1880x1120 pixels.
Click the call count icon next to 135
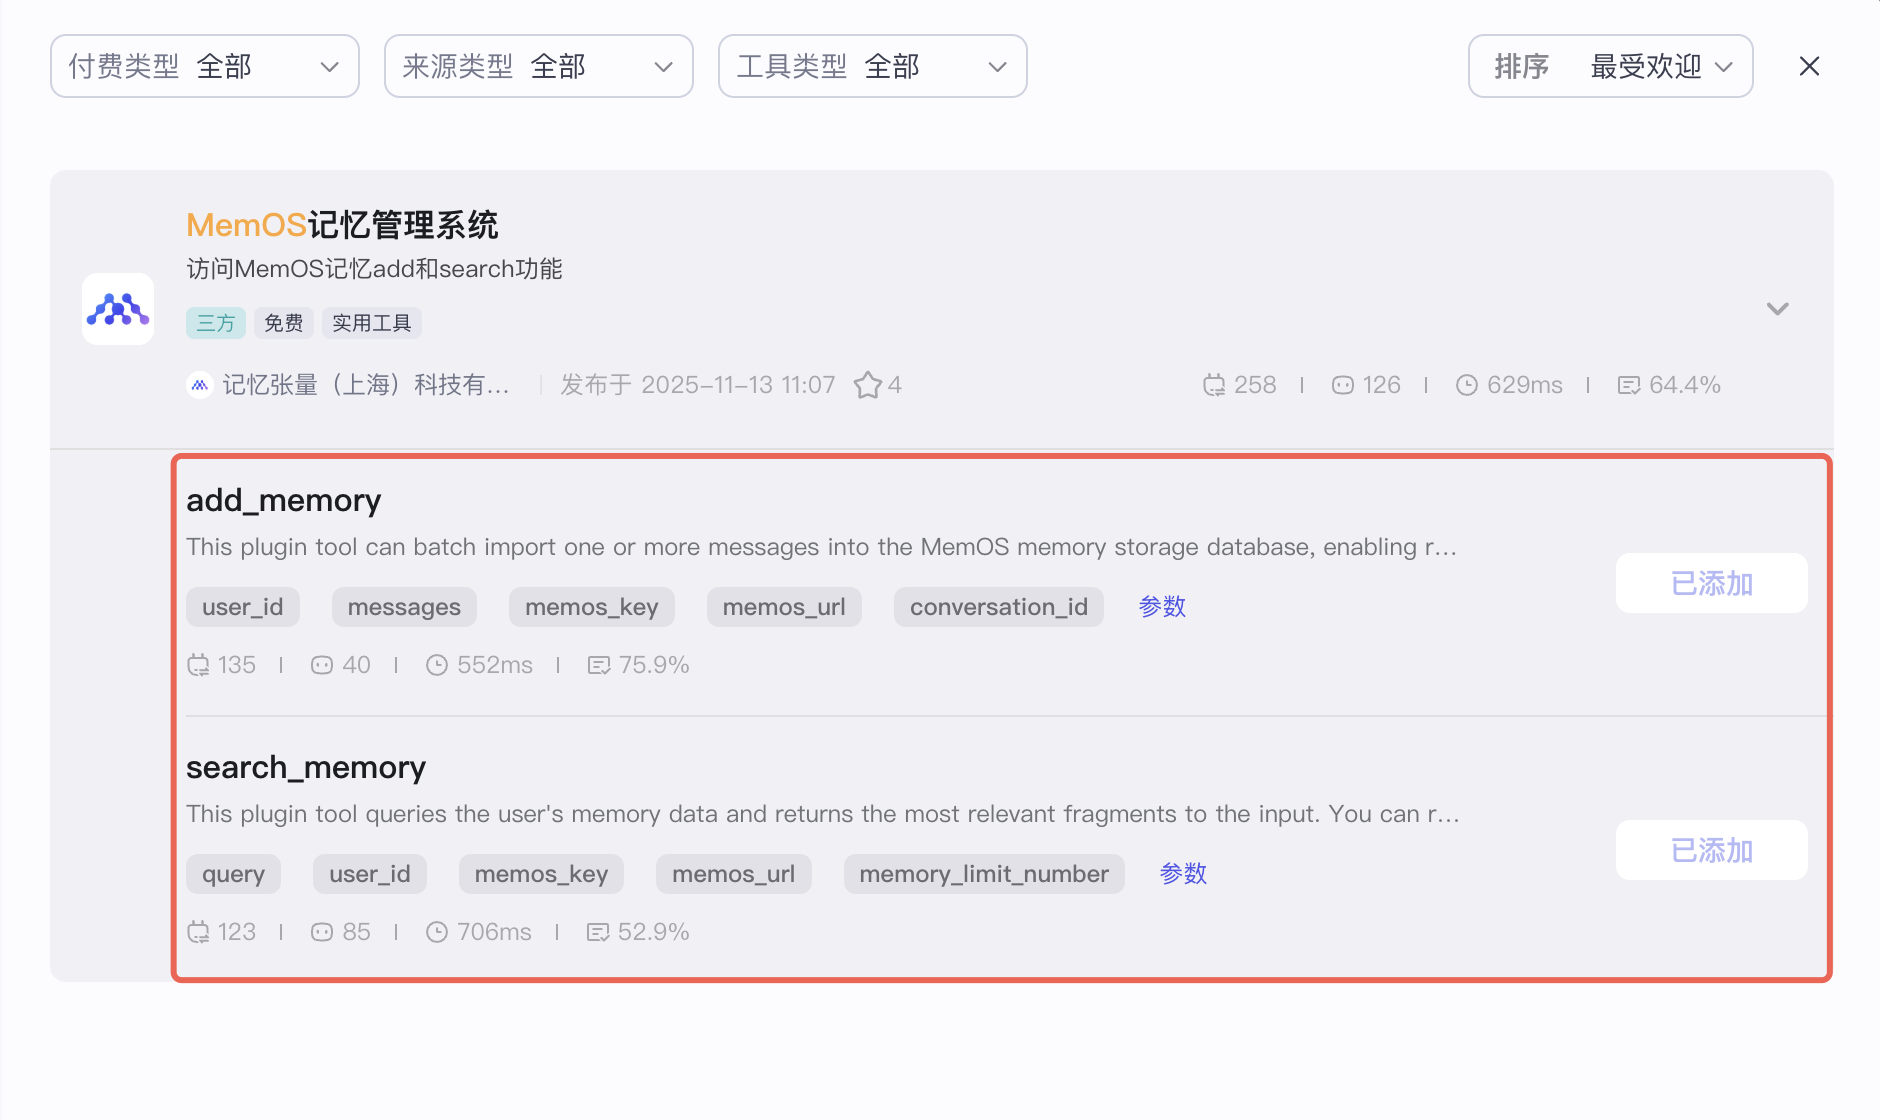coord(198,665)
